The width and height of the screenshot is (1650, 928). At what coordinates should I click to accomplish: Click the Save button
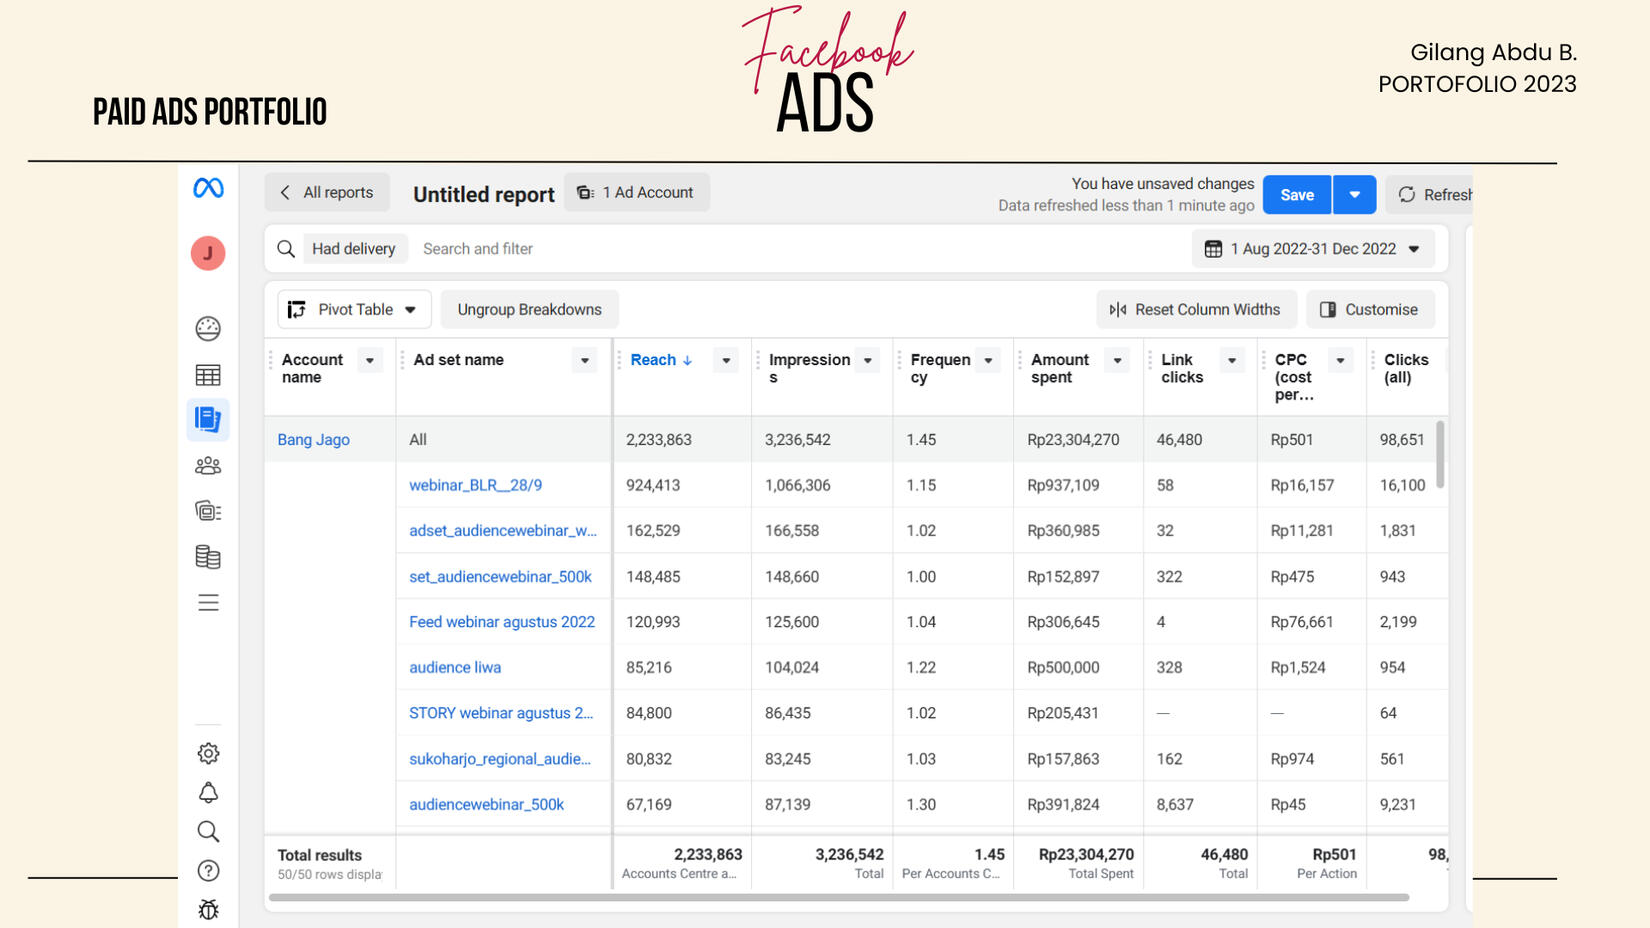[1296, 195]
